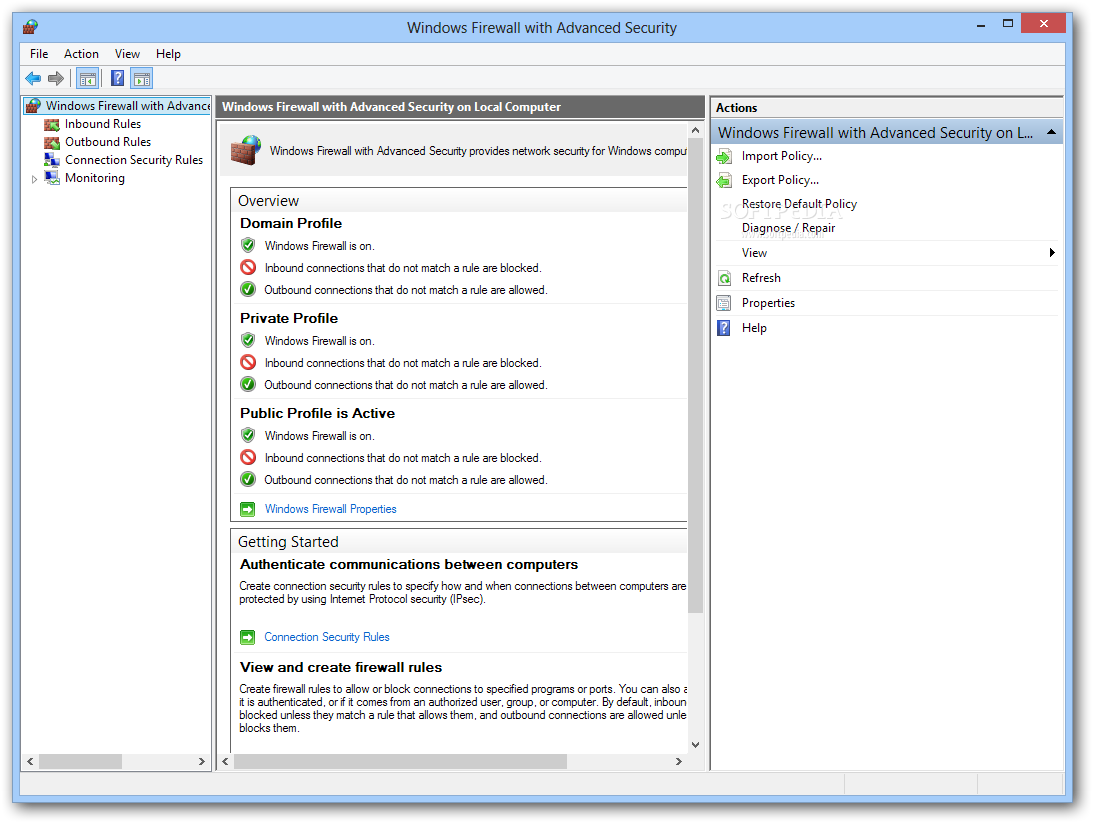Click View and create firewall rules heading
Screen dimensions: 1093x823
click(341, 667)
